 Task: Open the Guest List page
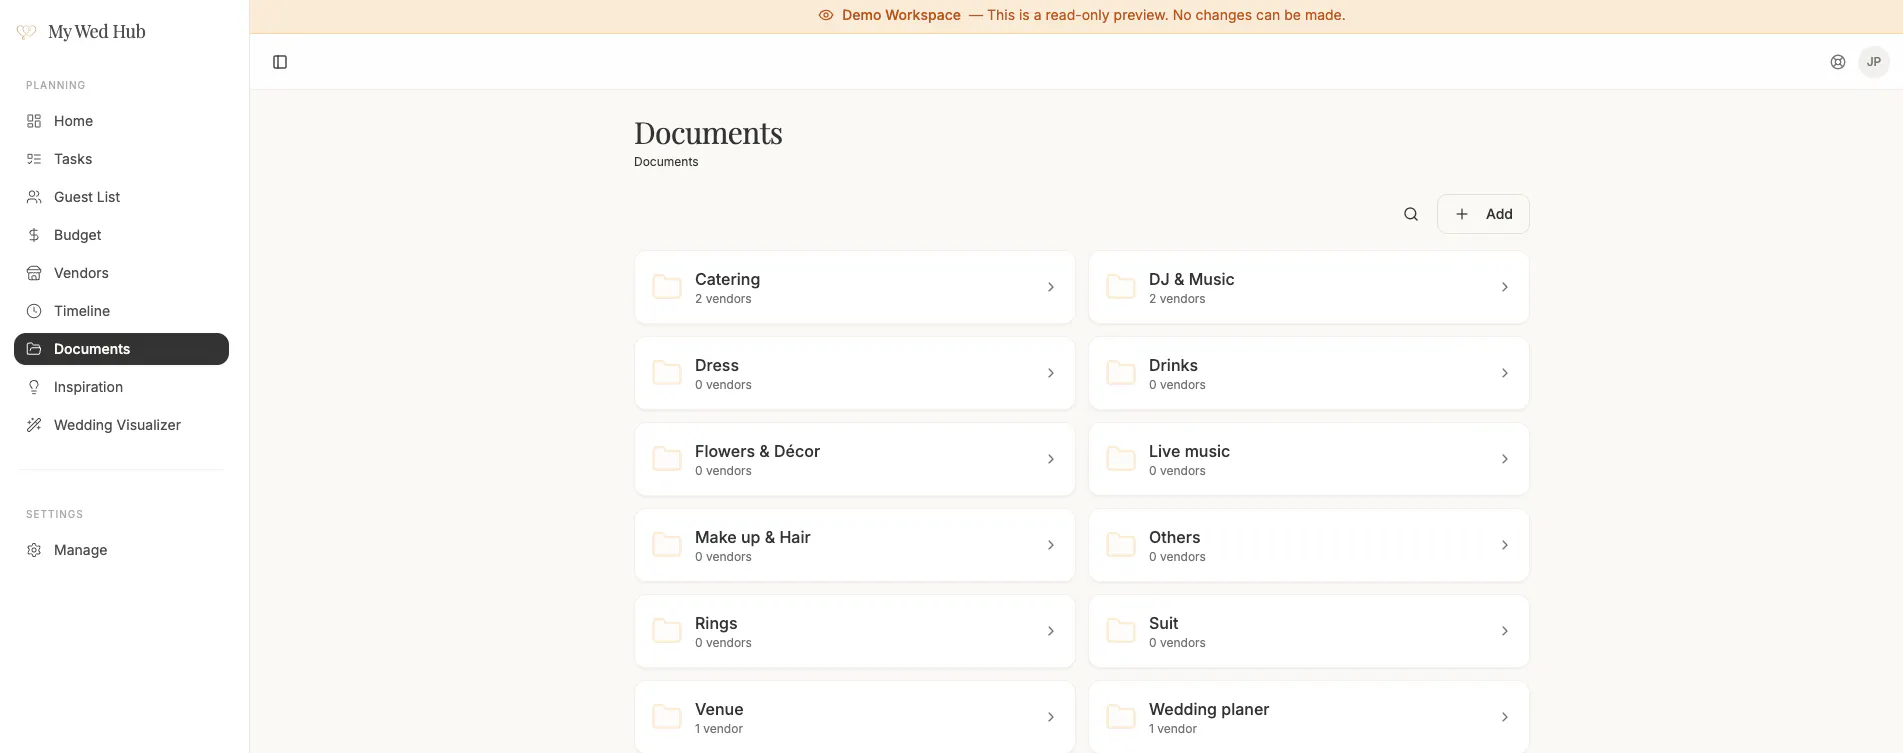pyautogui.click(x=121, y=197)
